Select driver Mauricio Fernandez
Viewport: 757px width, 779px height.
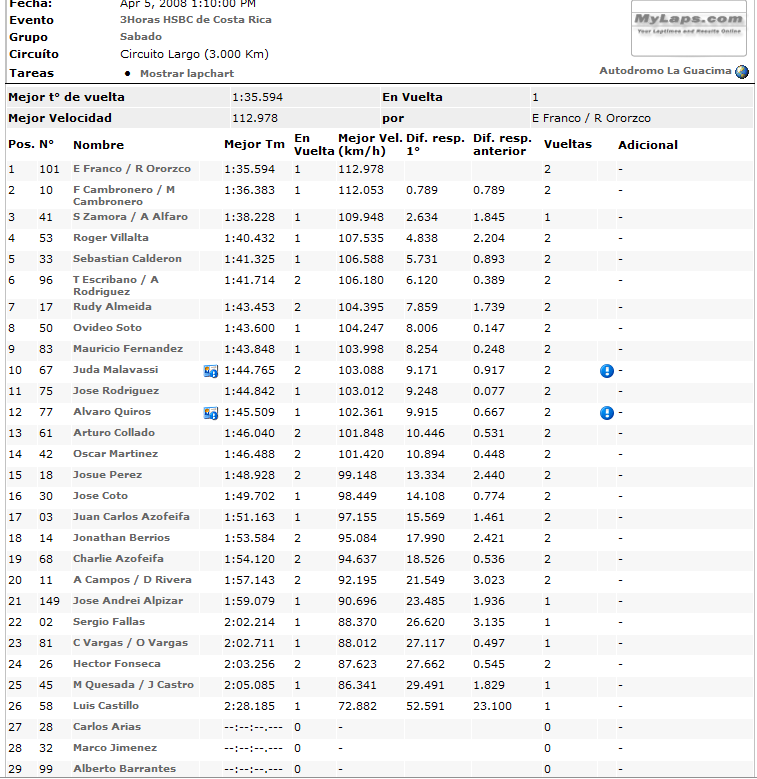point(127,349)
